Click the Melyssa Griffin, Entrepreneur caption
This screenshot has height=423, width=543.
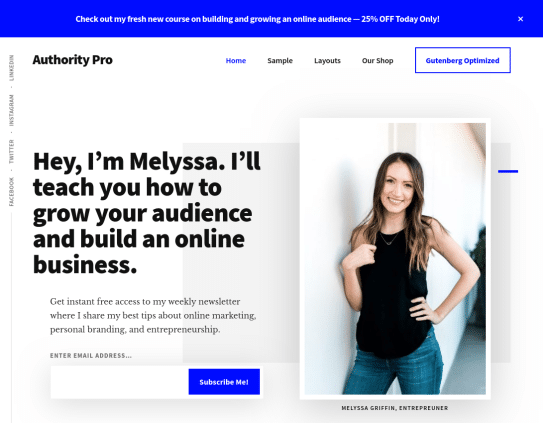point(395,408)
